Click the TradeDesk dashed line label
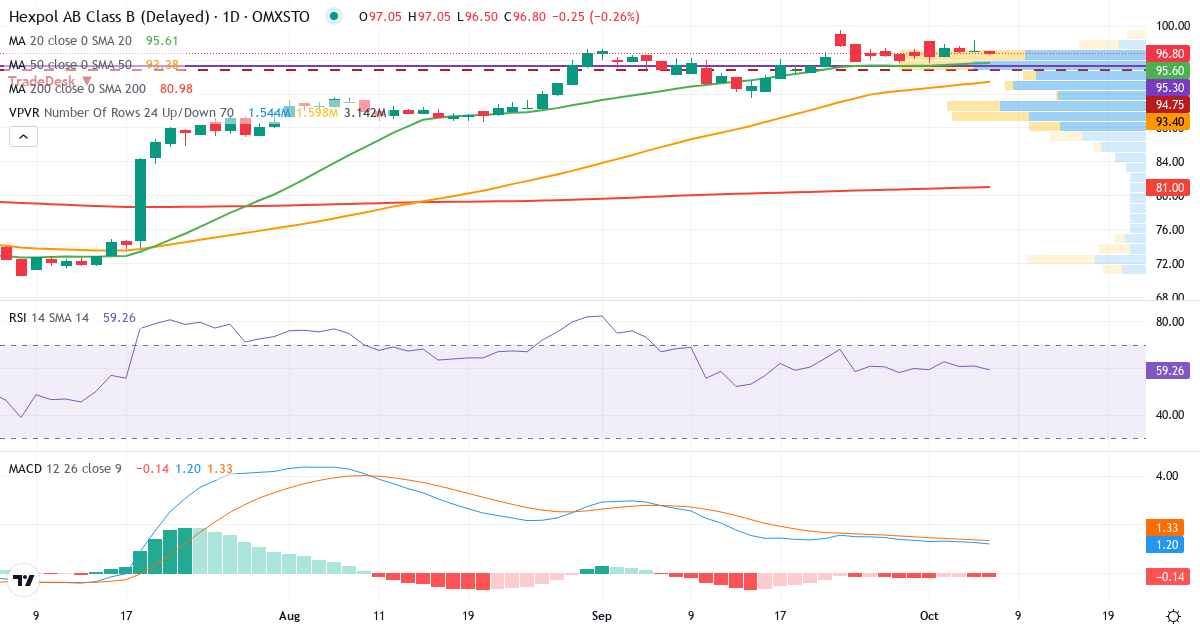 [x=50, y=80]
